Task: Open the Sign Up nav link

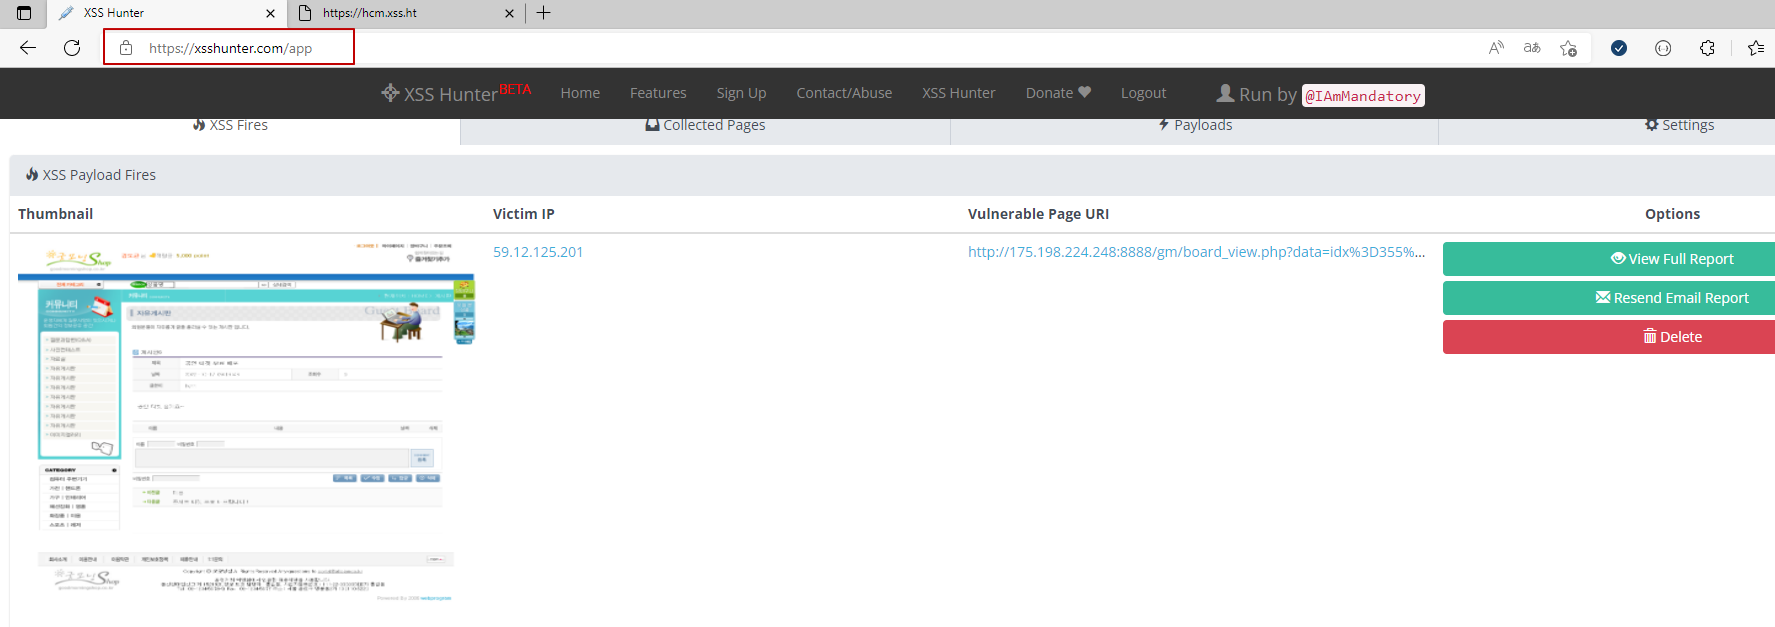Action: pos(741,93)
